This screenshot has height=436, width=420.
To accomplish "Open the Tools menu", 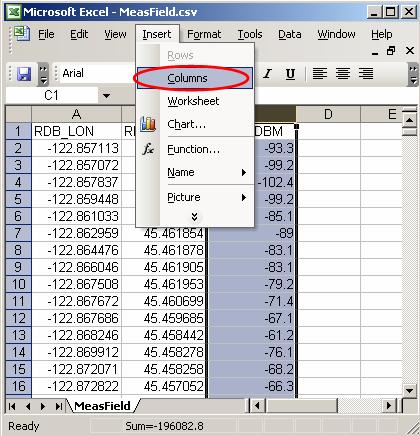I will [250, 34].
